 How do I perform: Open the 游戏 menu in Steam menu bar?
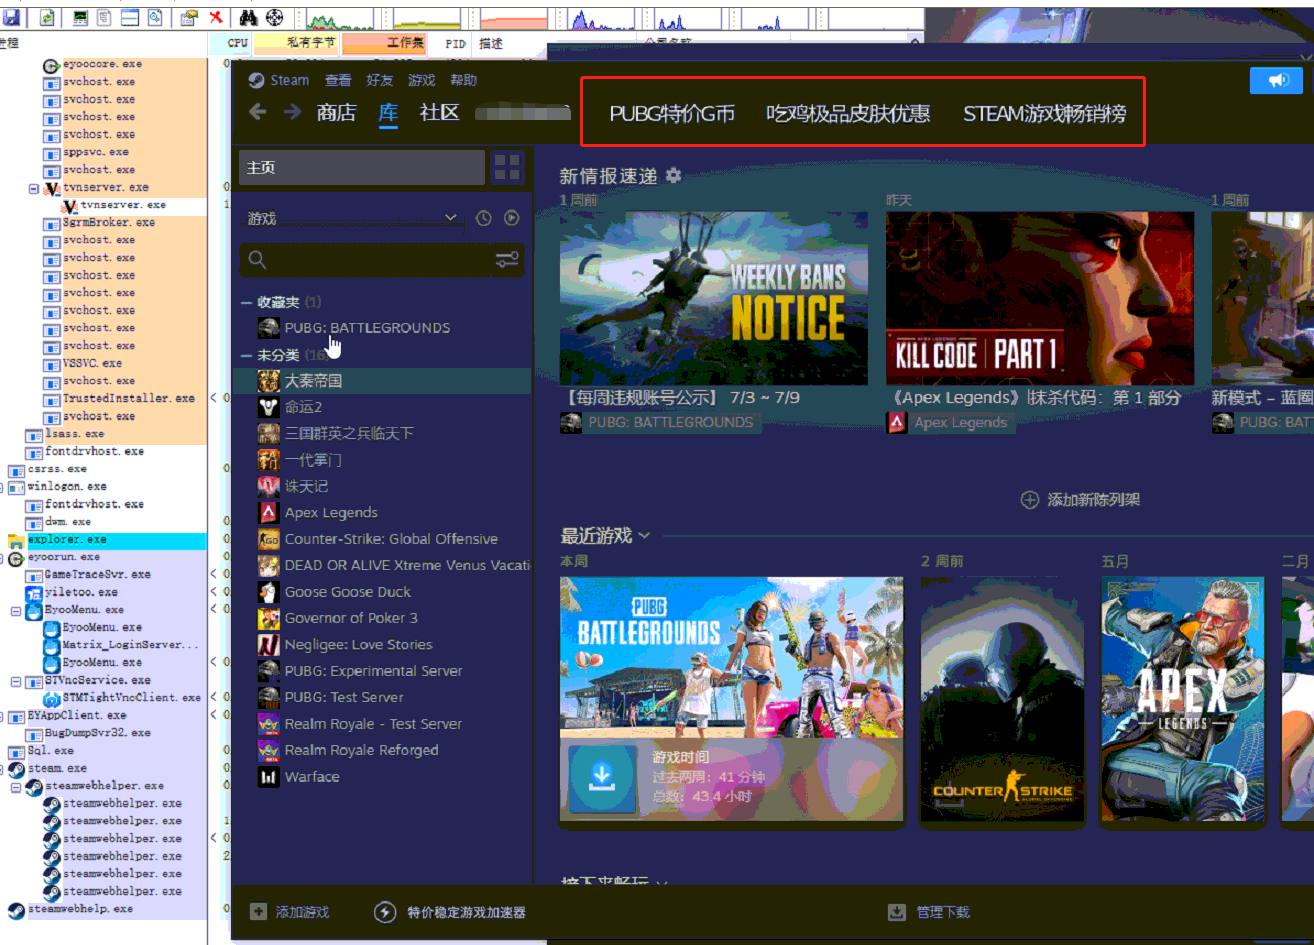click(421, 80)
